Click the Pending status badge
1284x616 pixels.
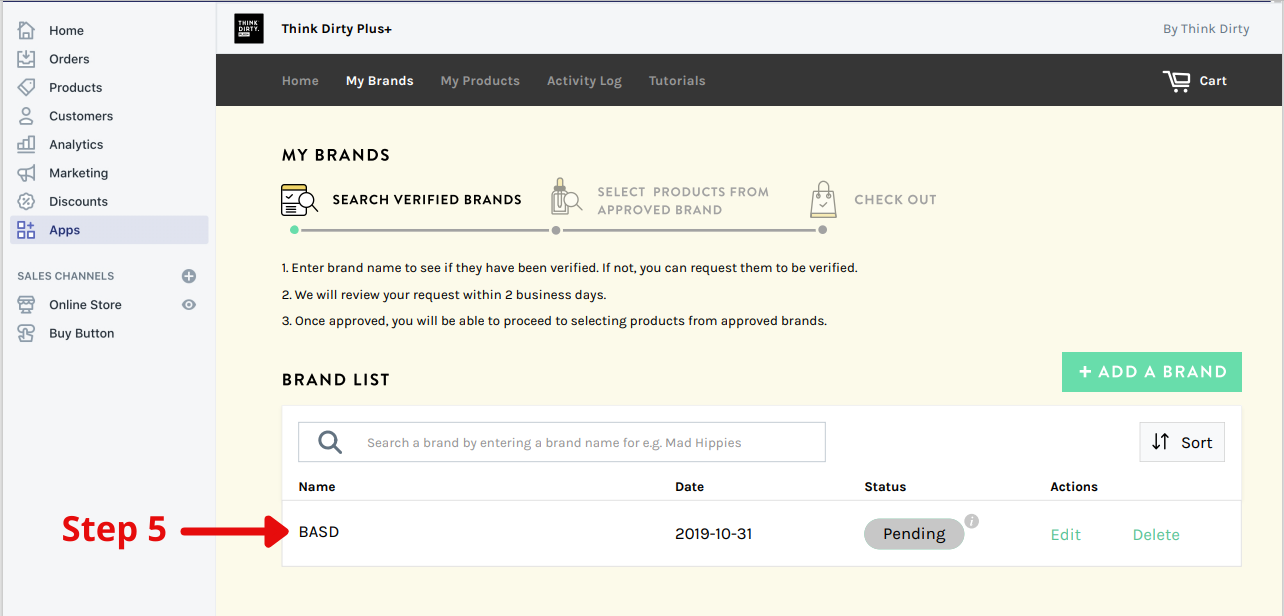(914, 534)
